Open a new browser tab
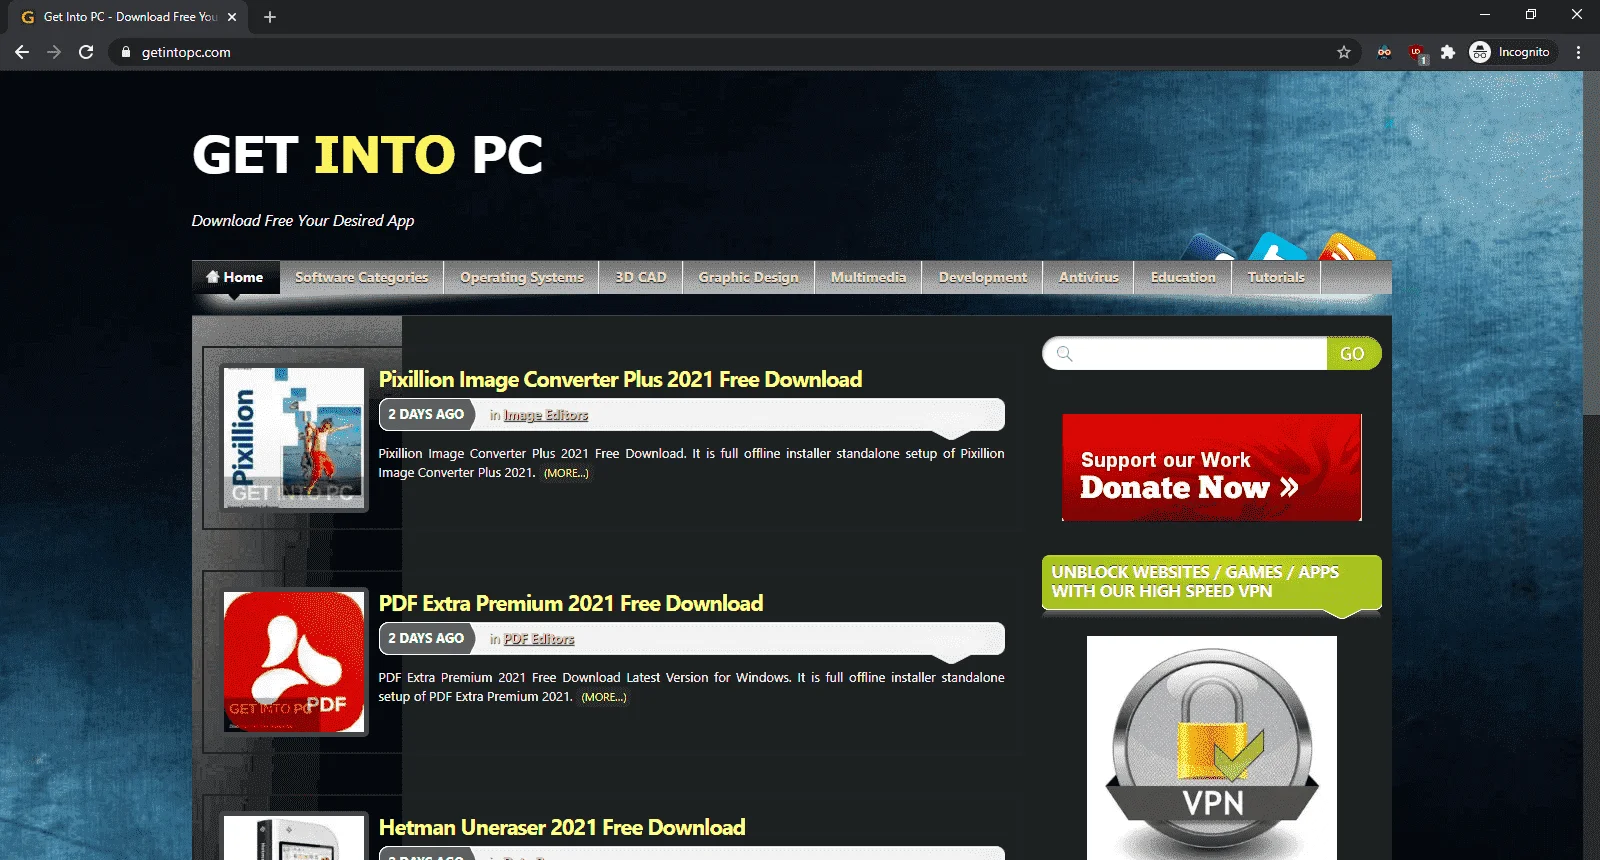 270,17
